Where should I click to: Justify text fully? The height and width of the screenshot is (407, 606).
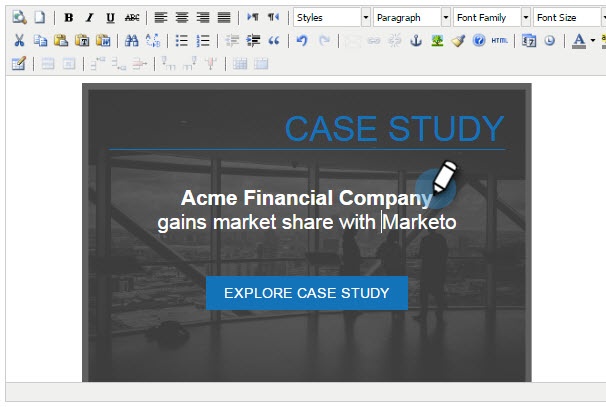[224, 17]
